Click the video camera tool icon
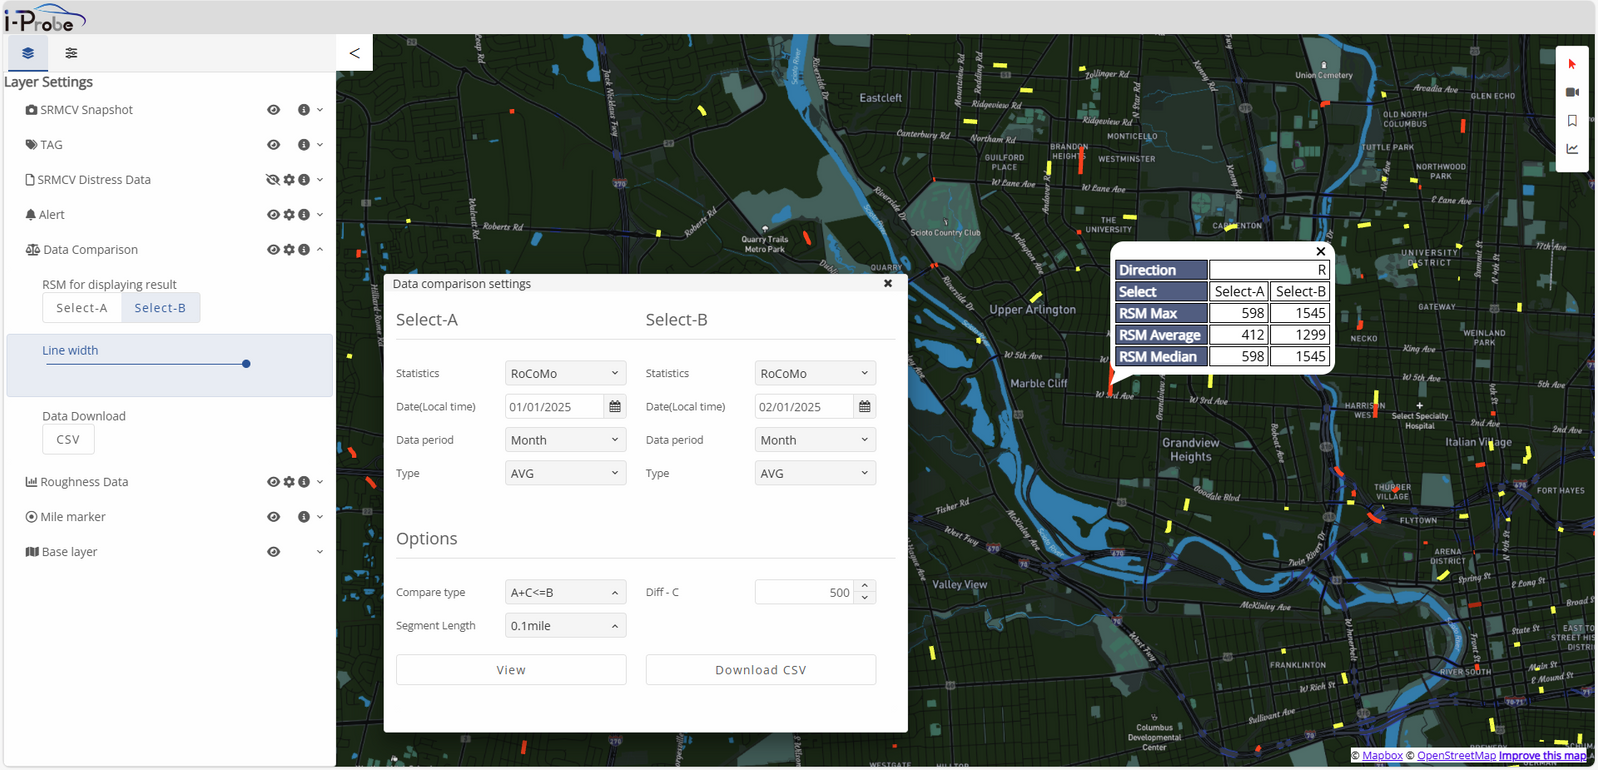 pyautogui.click(x=1572, y=92)
